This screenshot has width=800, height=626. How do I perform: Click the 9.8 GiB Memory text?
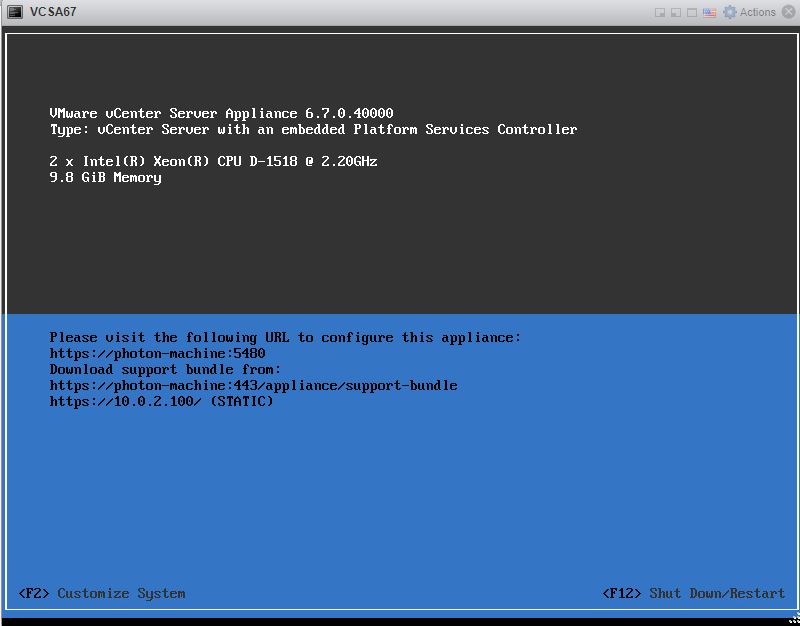pyautogui.click(x=105, y=177)
